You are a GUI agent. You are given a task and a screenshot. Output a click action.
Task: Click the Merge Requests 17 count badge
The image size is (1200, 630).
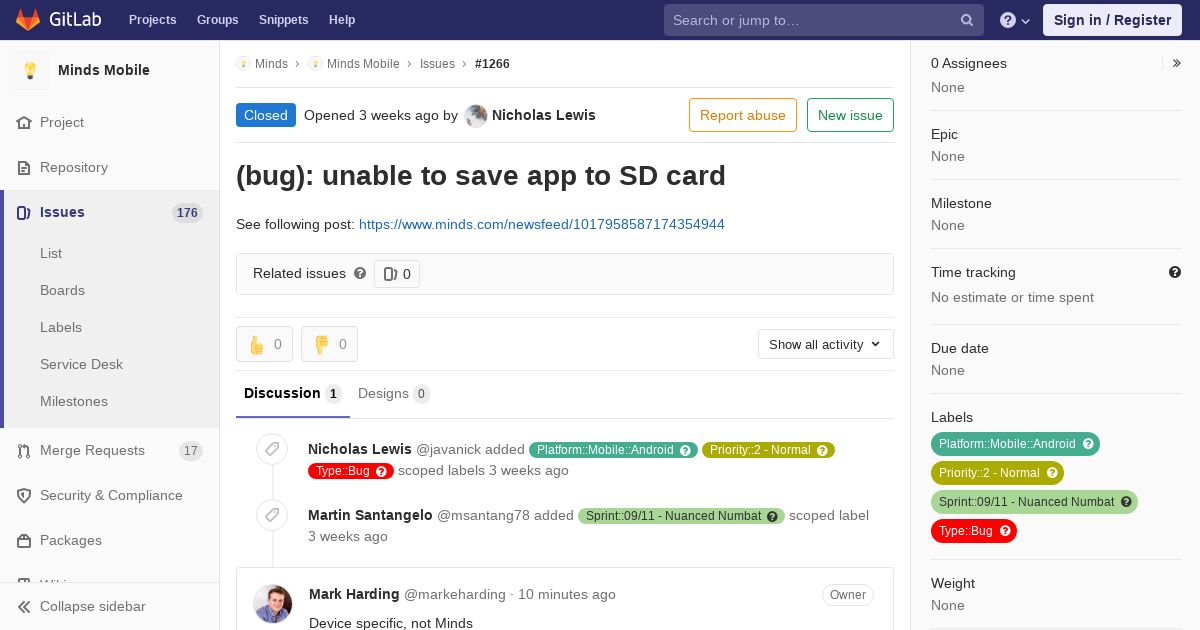pyautogui.click(x=191, y=451)
